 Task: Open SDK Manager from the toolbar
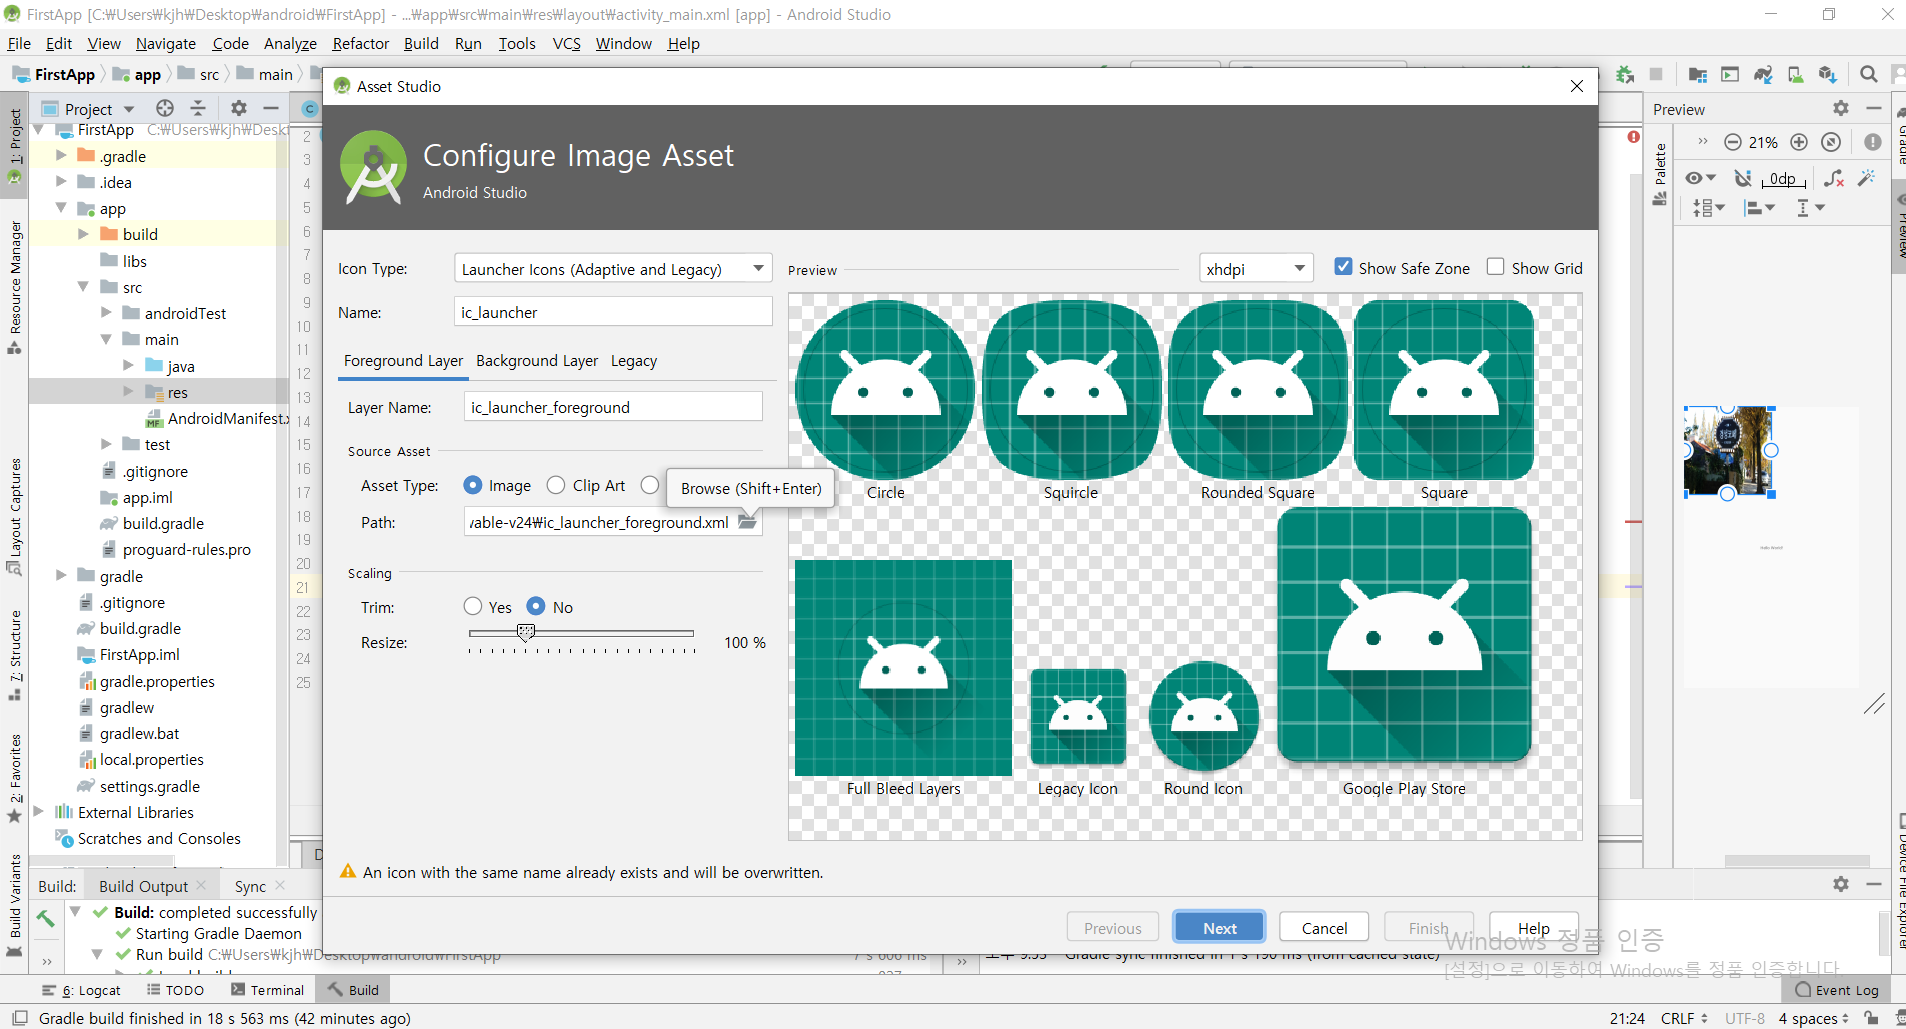(1828, 74)
